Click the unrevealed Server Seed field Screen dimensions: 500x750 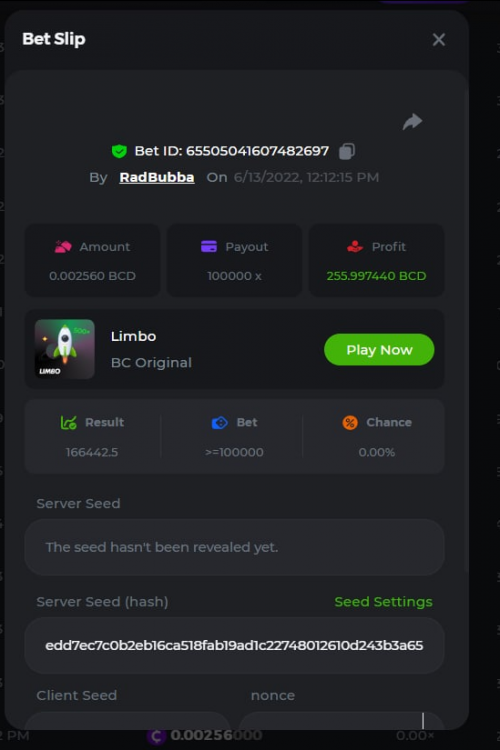click(234, 547)
